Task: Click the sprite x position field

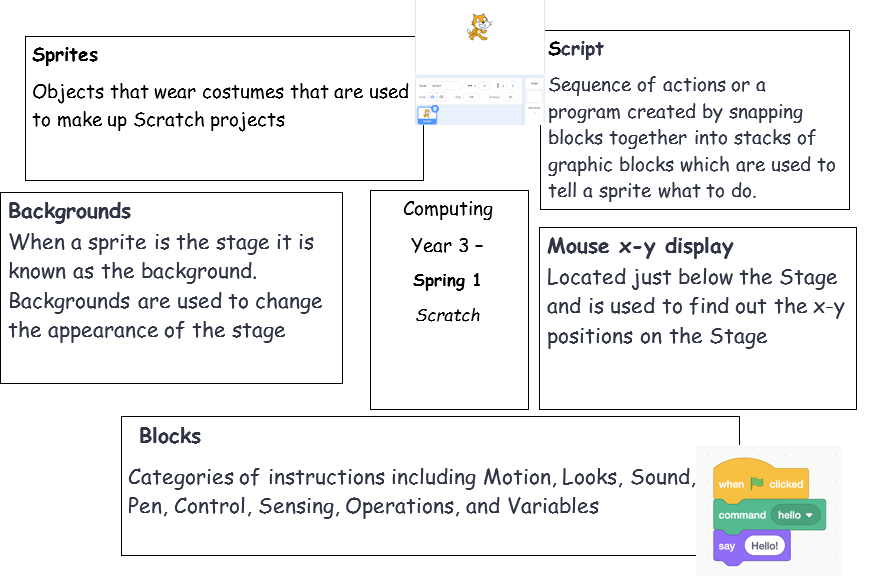Action: pos(484,86)
